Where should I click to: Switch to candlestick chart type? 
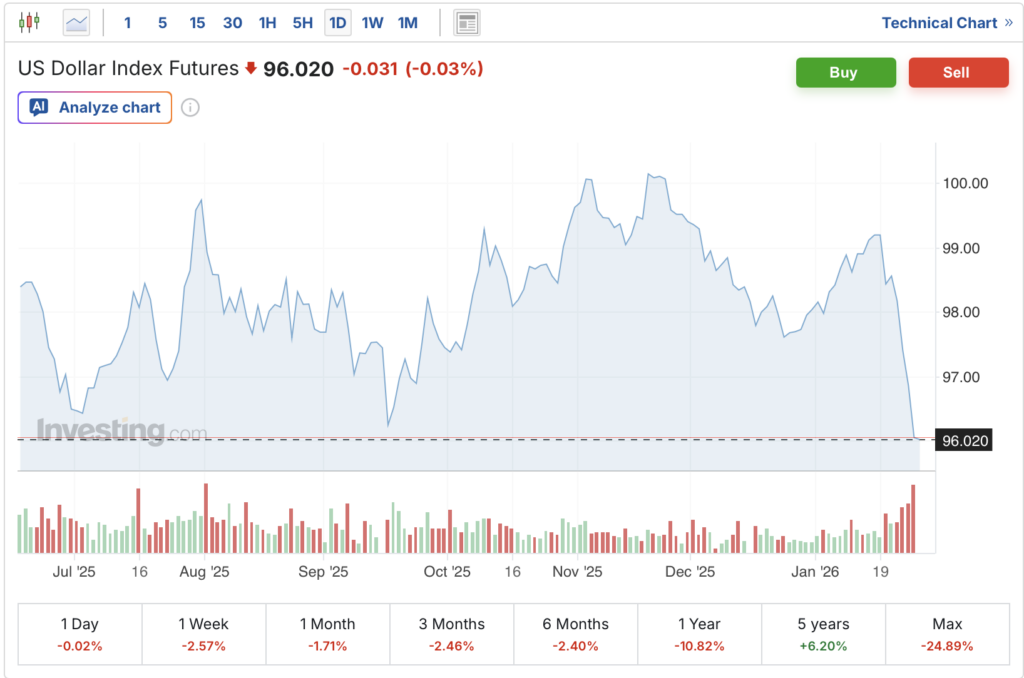click(x=30, y=22)
